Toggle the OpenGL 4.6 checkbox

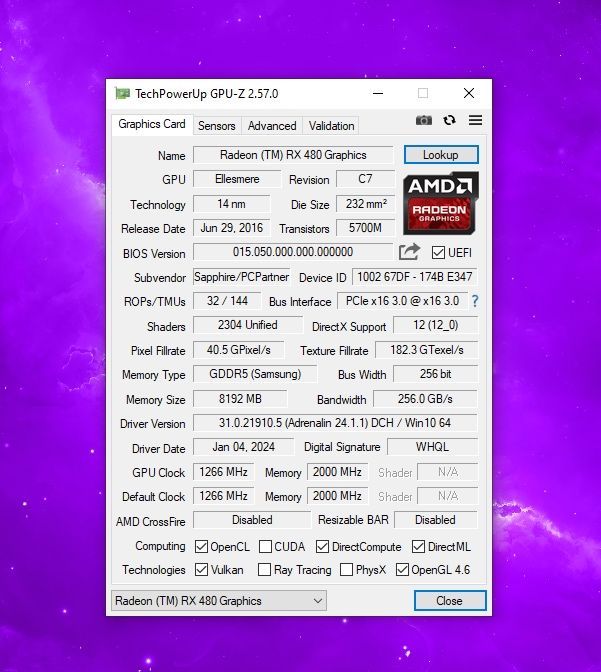[402, 570]
